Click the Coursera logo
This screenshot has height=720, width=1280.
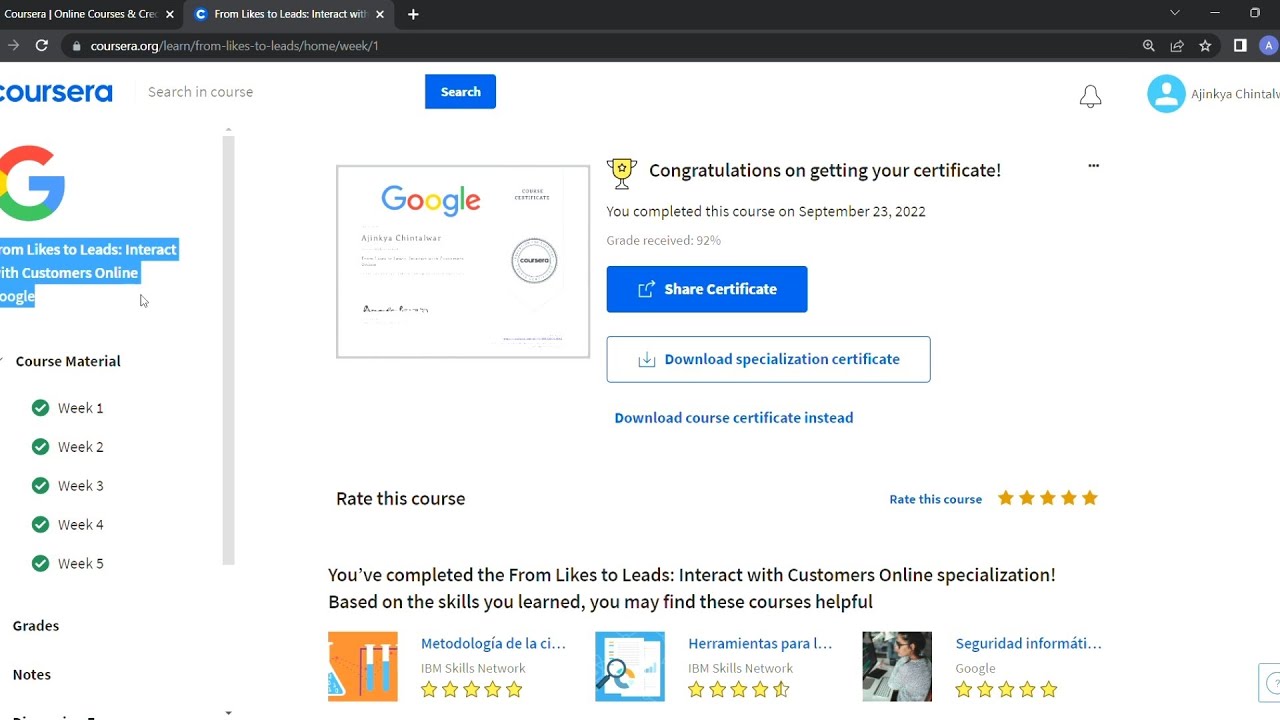[56, 92]
